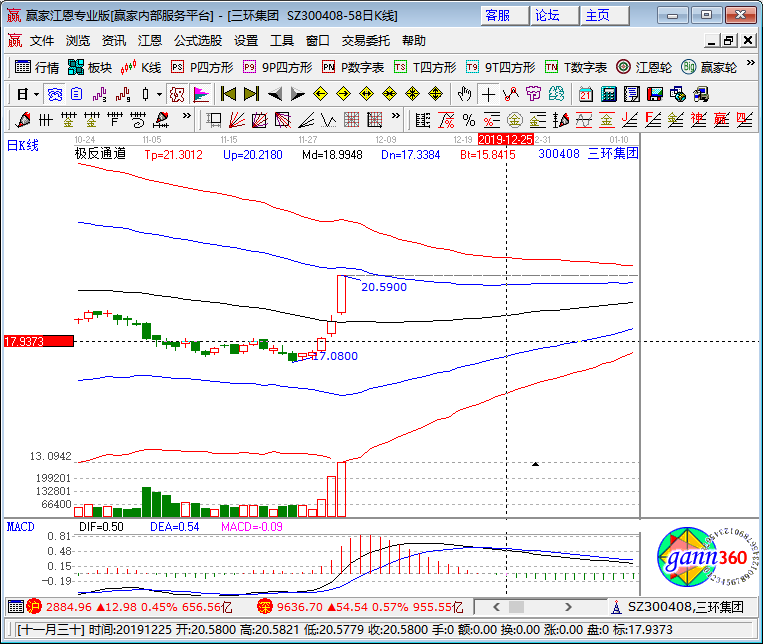Image resolution: width=763 pixels, height=644 pixels.
Task: Open the 9T四方形 tool
Action: click(501, 67)
